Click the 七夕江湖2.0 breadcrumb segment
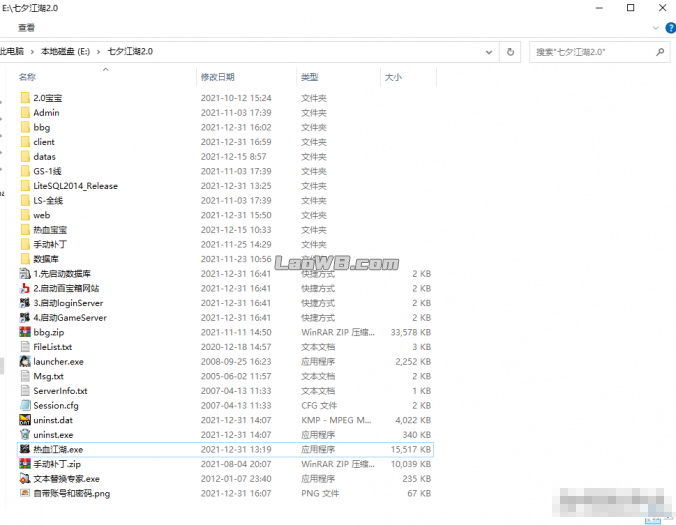The image size is (676, 525). pyautogui.click(x=130, y=52)
